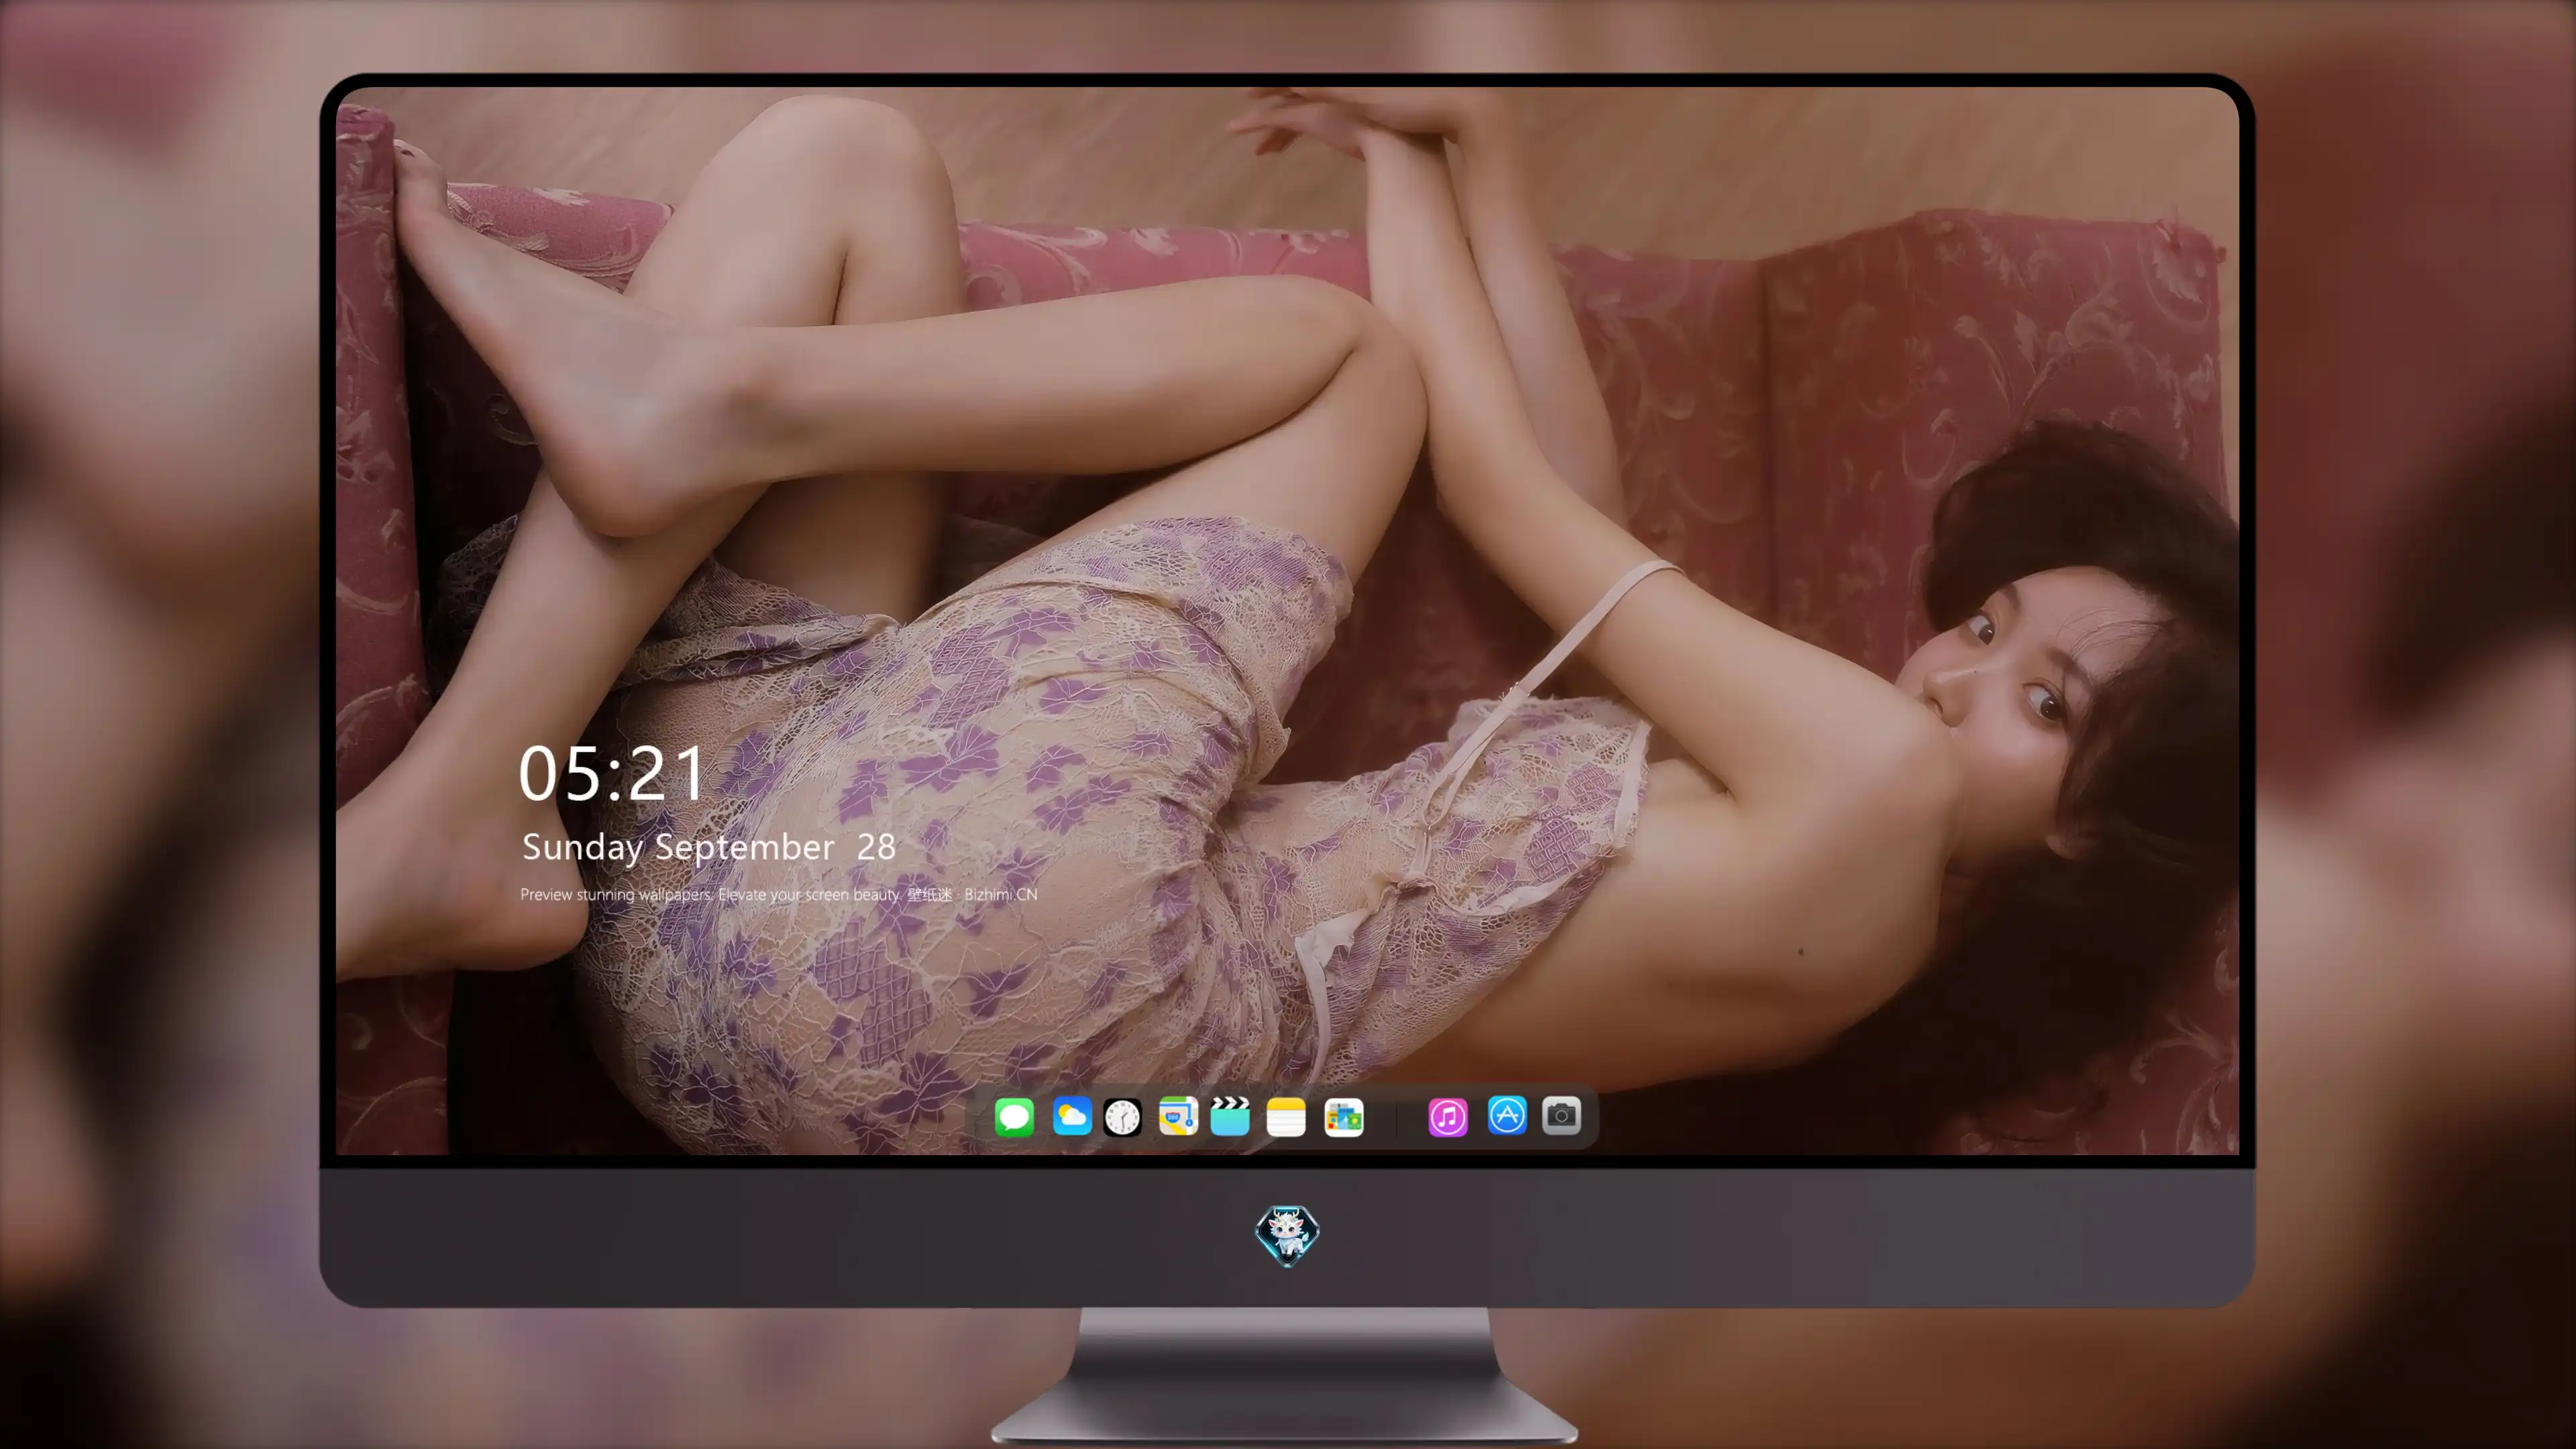The image size is (2576, 1449).
Task: Click the dragon mascot logo on monitor chin
Action: tap(1287, 1236)
